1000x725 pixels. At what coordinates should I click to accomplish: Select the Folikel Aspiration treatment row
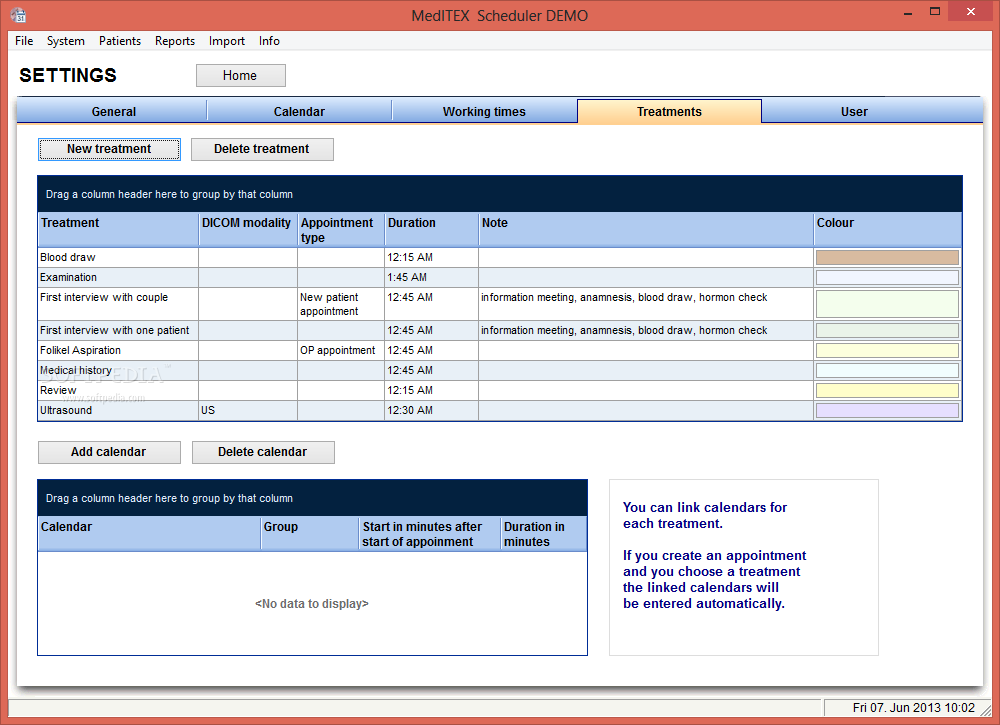click(499, 350)
